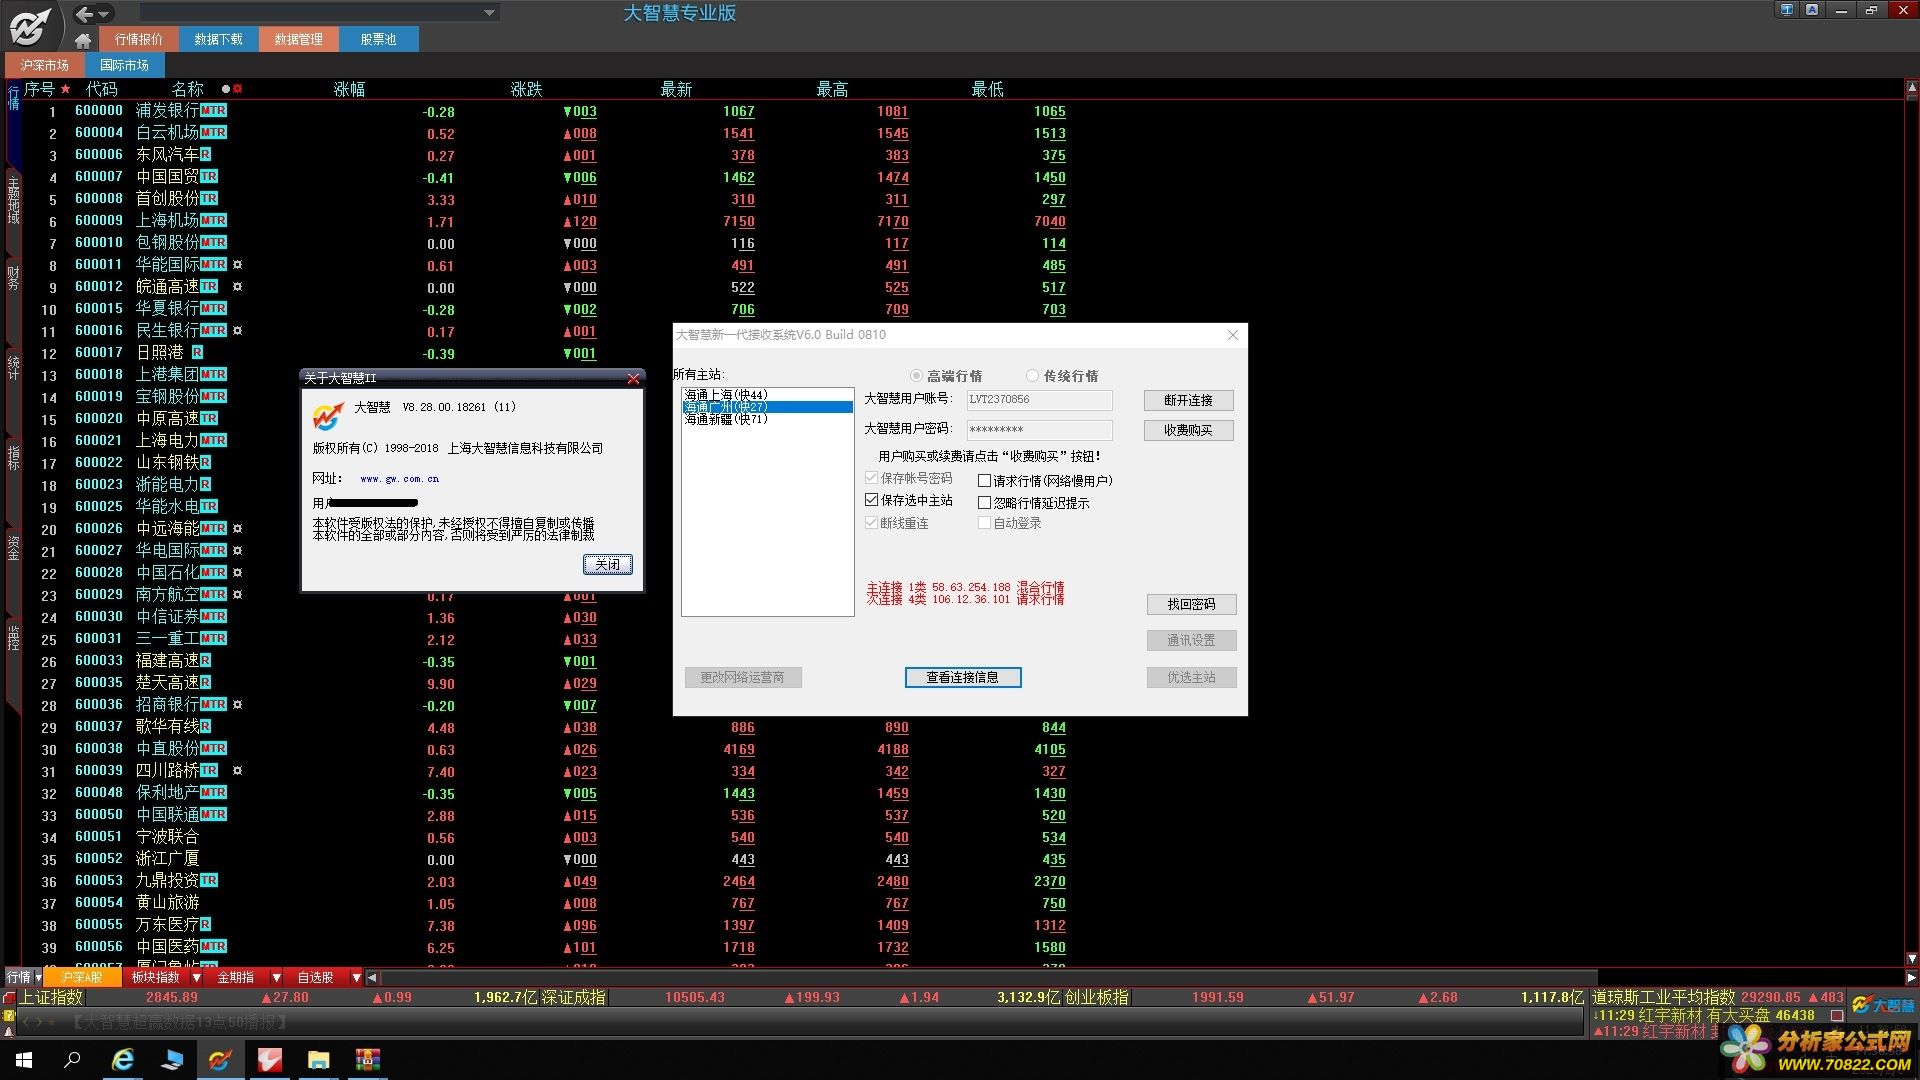Click the sun marker beside 四川路桥
Viewport: 1920px width, 1080px height.
238,771
